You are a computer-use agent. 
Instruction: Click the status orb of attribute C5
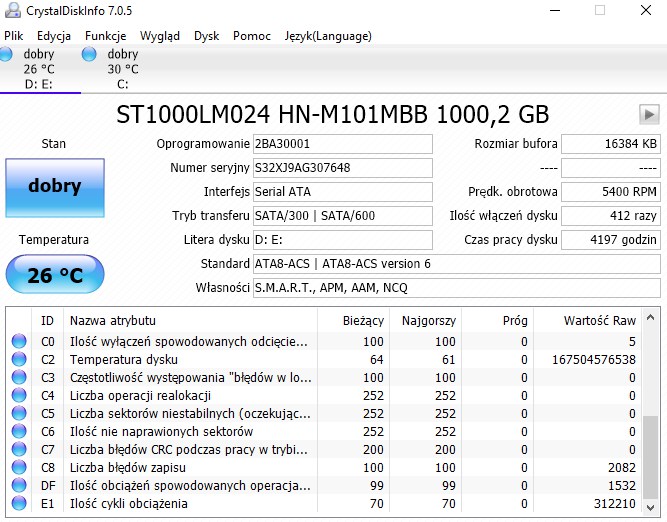point(19,413)
